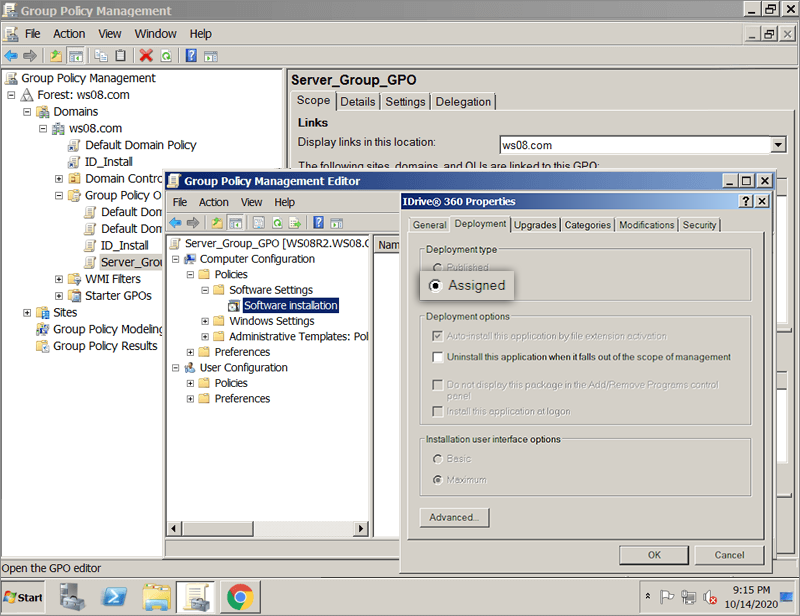Click the Help icon in Editor toolbar
800x616 pixels.
point(318,223)
